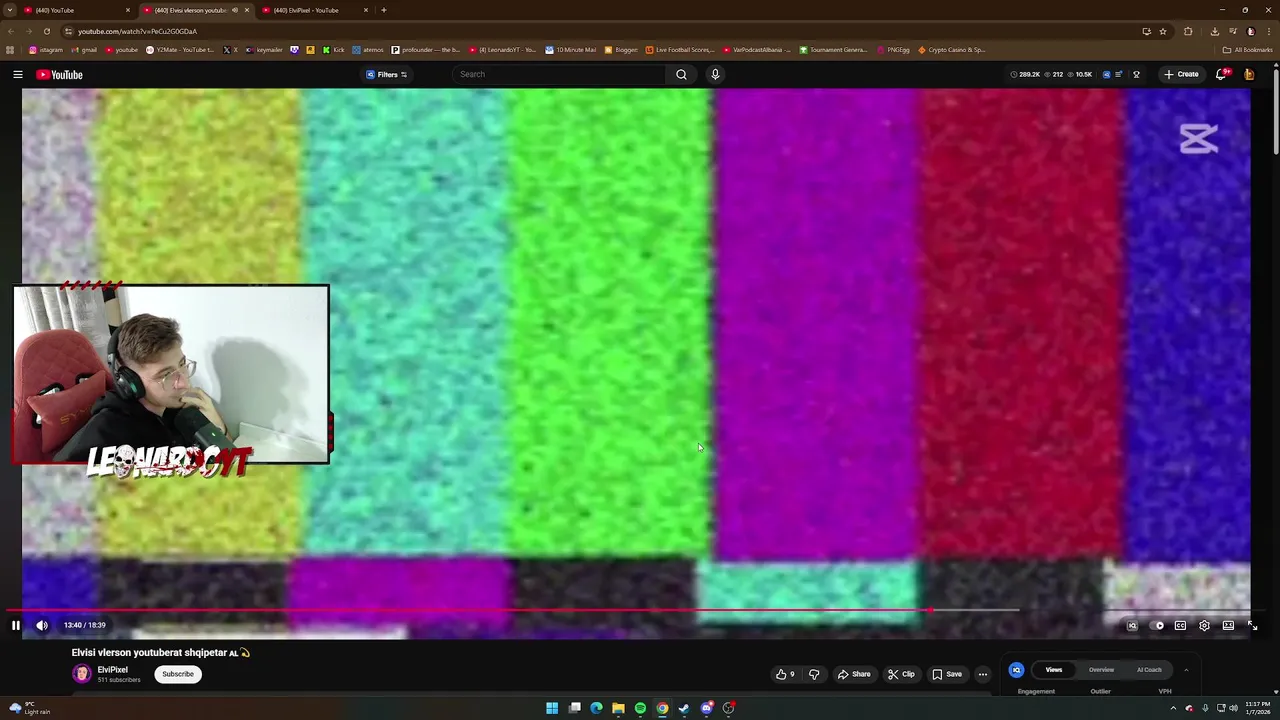This screenshot has width=1280, height=720.
Task: Like the video with thumbs up
Action: click(x=786, y=674)
